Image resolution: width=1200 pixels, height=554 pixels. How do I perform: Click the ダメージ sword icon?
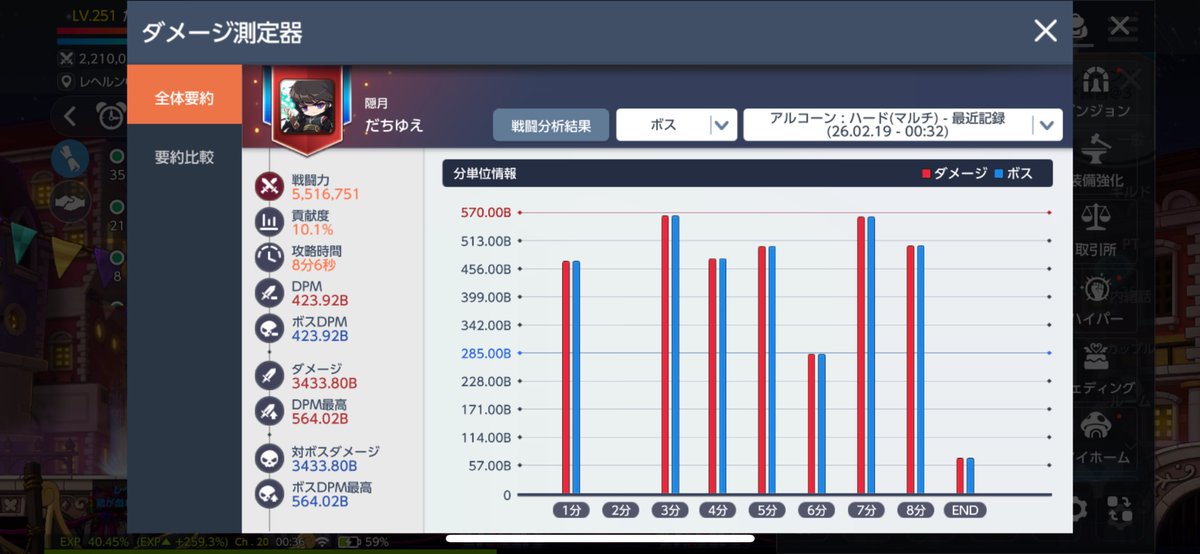[x=270, y=375]
